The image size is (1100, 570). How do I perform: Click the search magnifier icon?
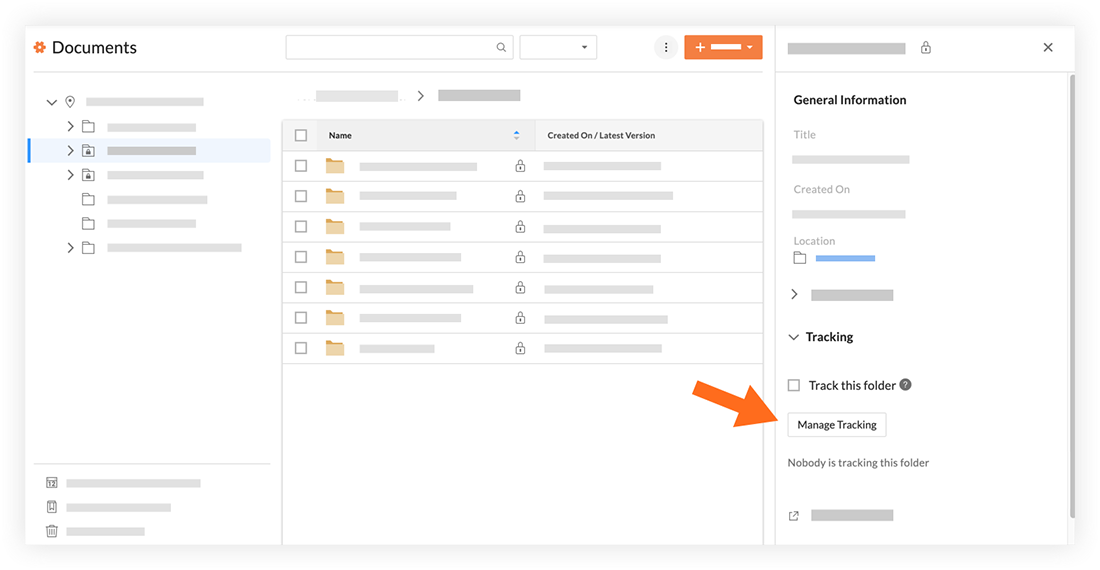click(x=501, y=48)
